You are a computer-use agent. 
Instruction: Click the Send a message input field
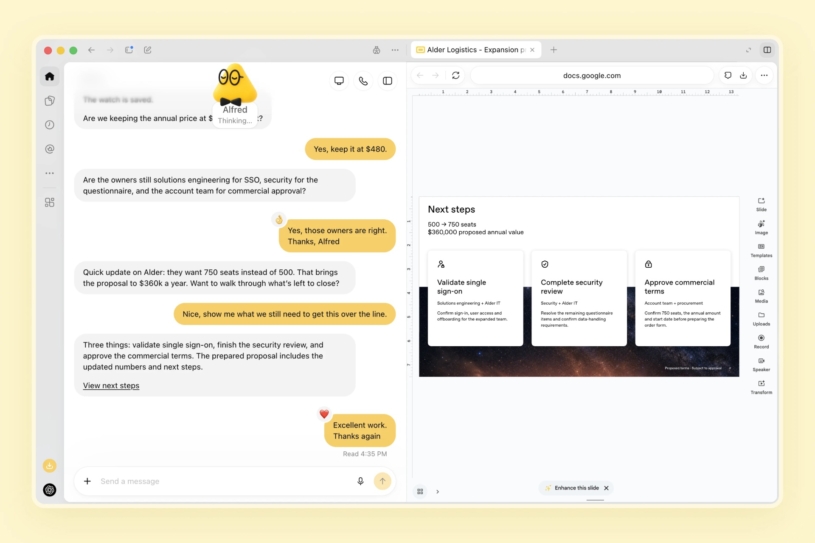pos(224,481)
